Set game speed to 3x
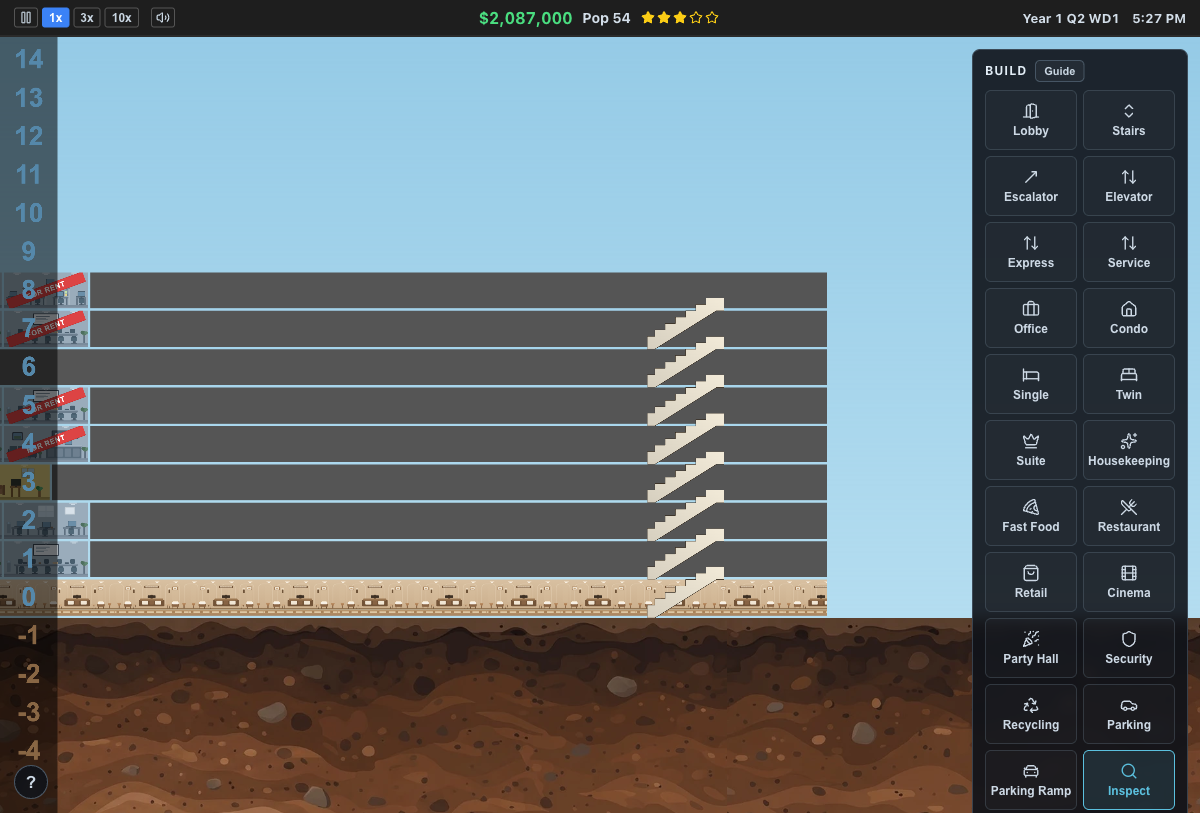The width and height of the screenshot is (1200, 813). tap(87, 18)
